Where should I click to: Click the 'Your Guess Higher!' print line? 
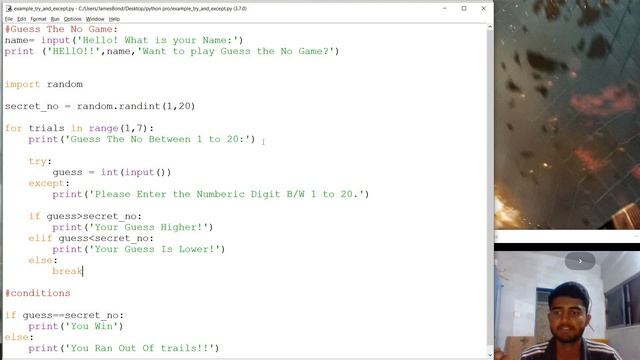tap(133, 227)
